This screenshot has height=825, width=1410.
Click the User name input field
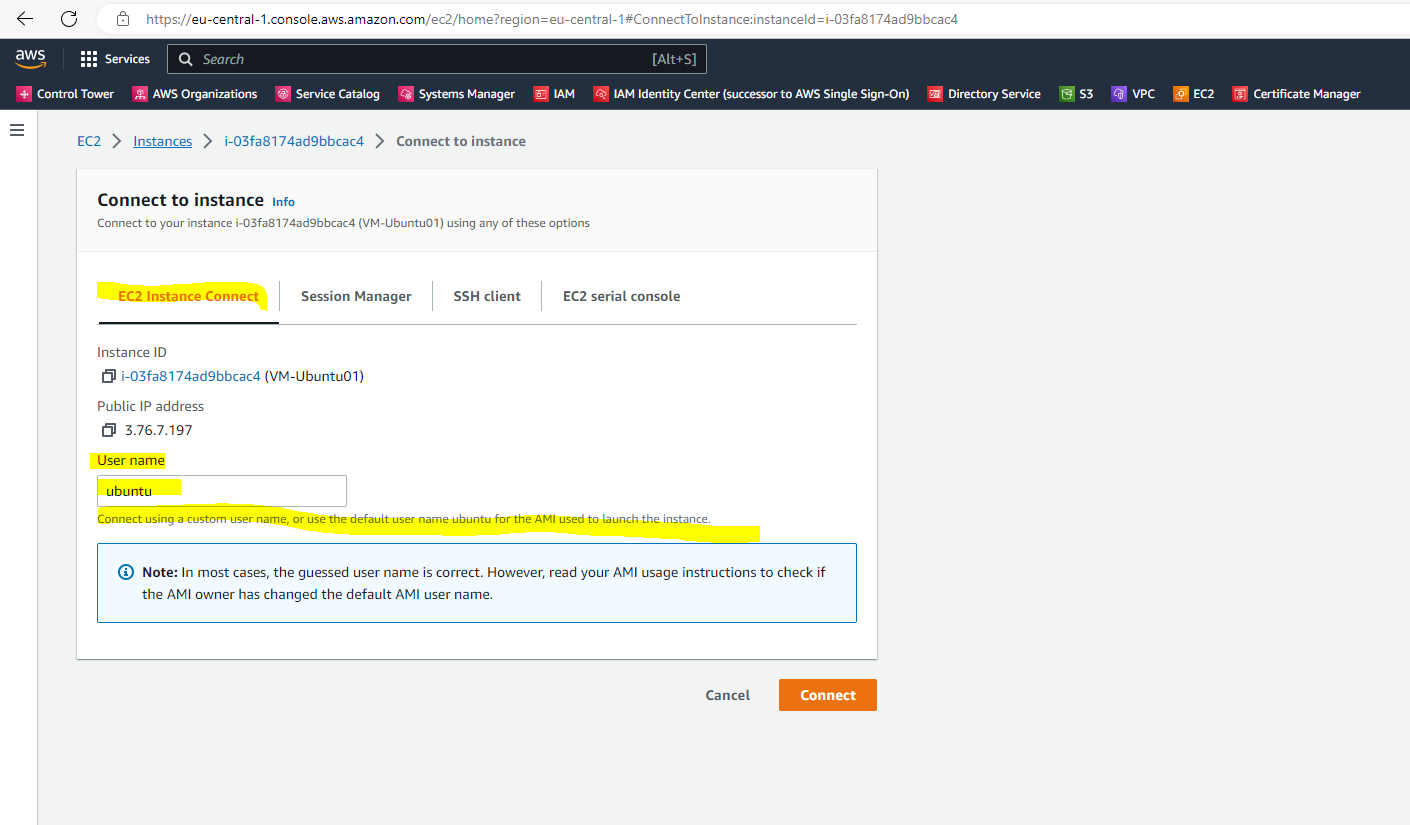[x=221, y=490]
